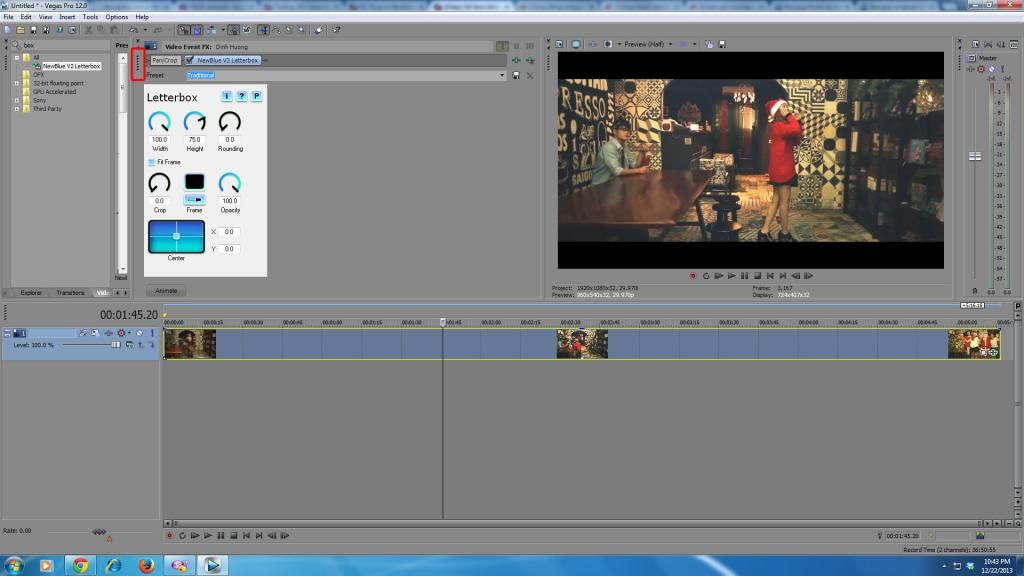1024x576 pixels.
Task: Minimize the video track height button
Action: pyautogui.click(x=8, y=333)
